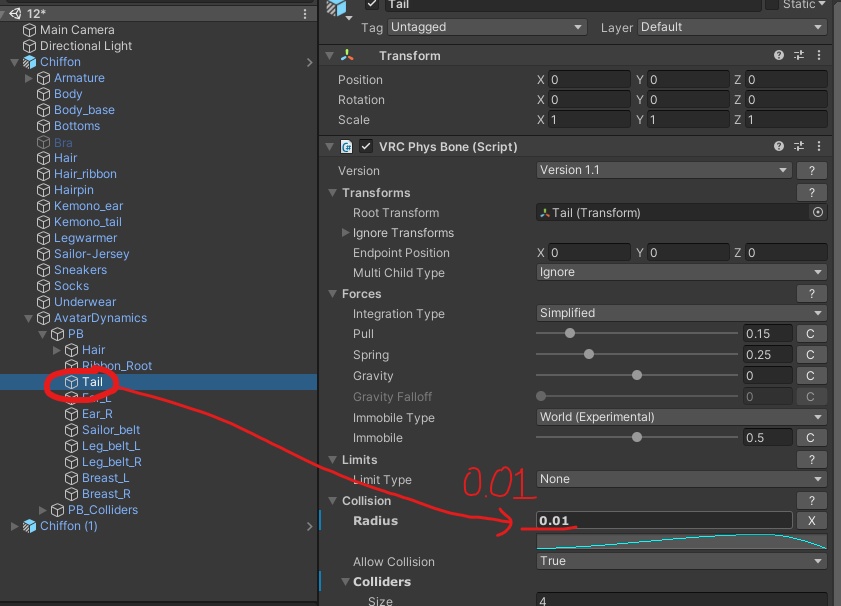Click the Transforms section ? button
The image size is (841, 606).
pyautogui.click(x=812, y=193)
